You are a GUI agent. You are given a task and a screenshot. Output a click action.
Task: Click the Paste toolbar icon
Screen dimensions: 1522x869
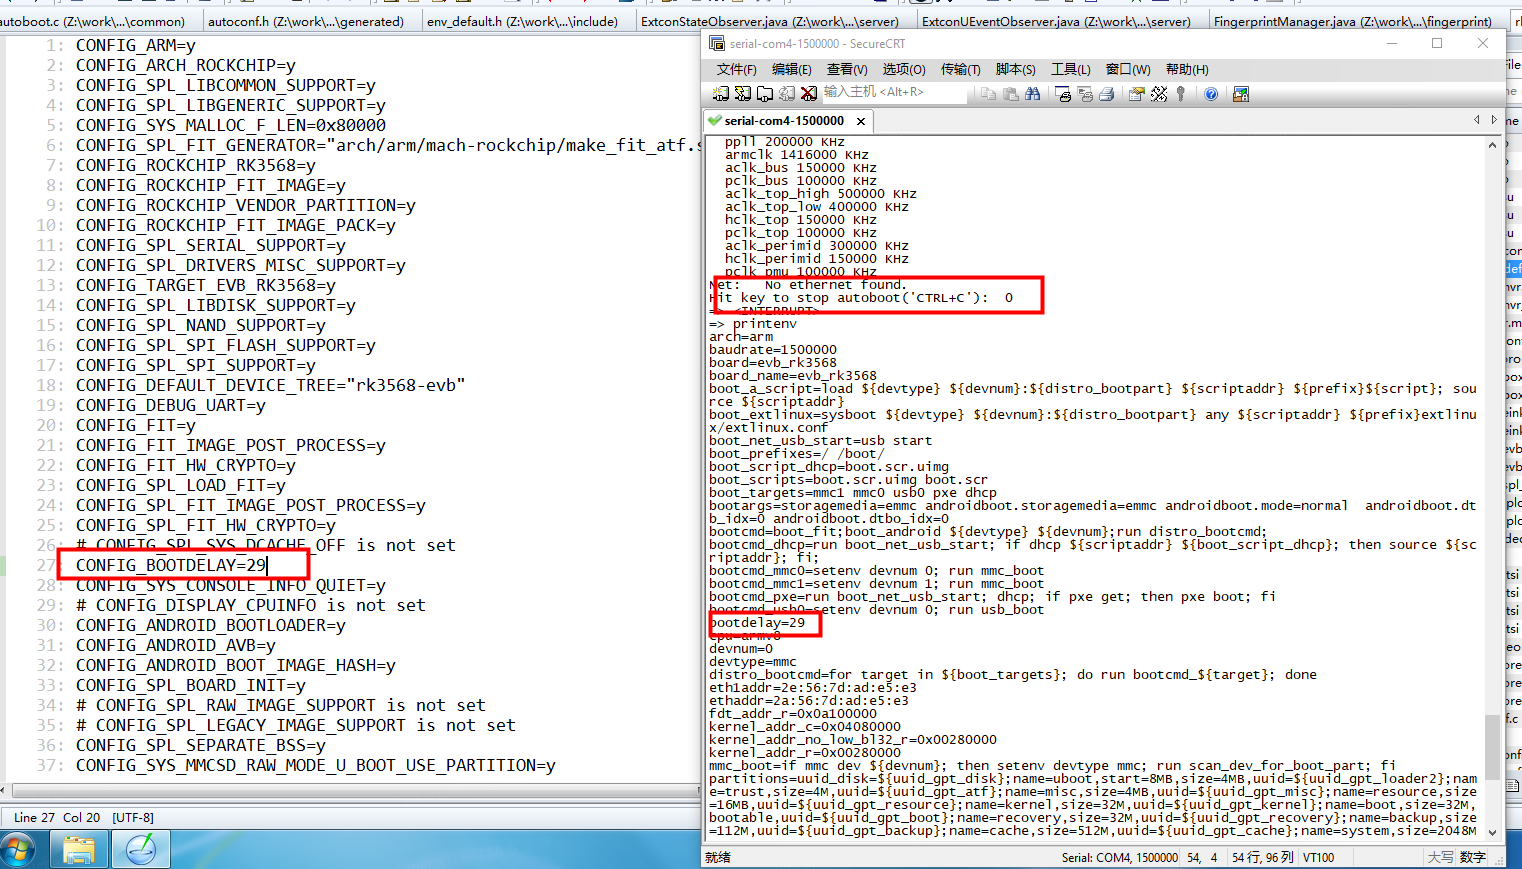(1010, 93)
